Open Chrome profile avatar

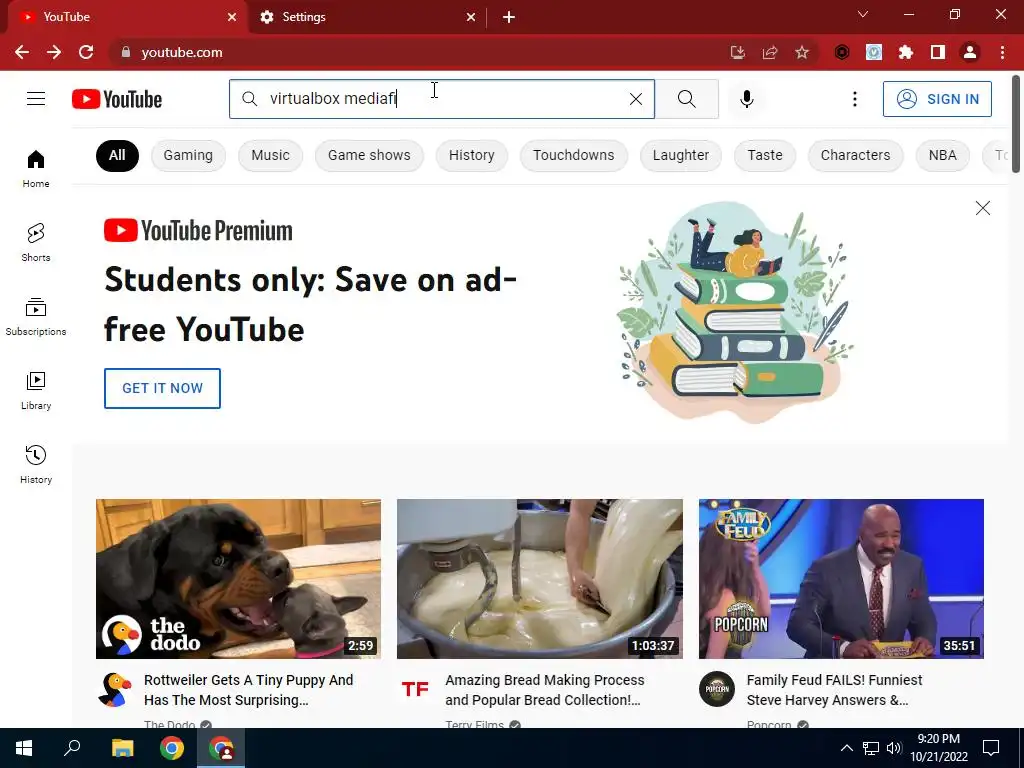[x=970, y=52]
